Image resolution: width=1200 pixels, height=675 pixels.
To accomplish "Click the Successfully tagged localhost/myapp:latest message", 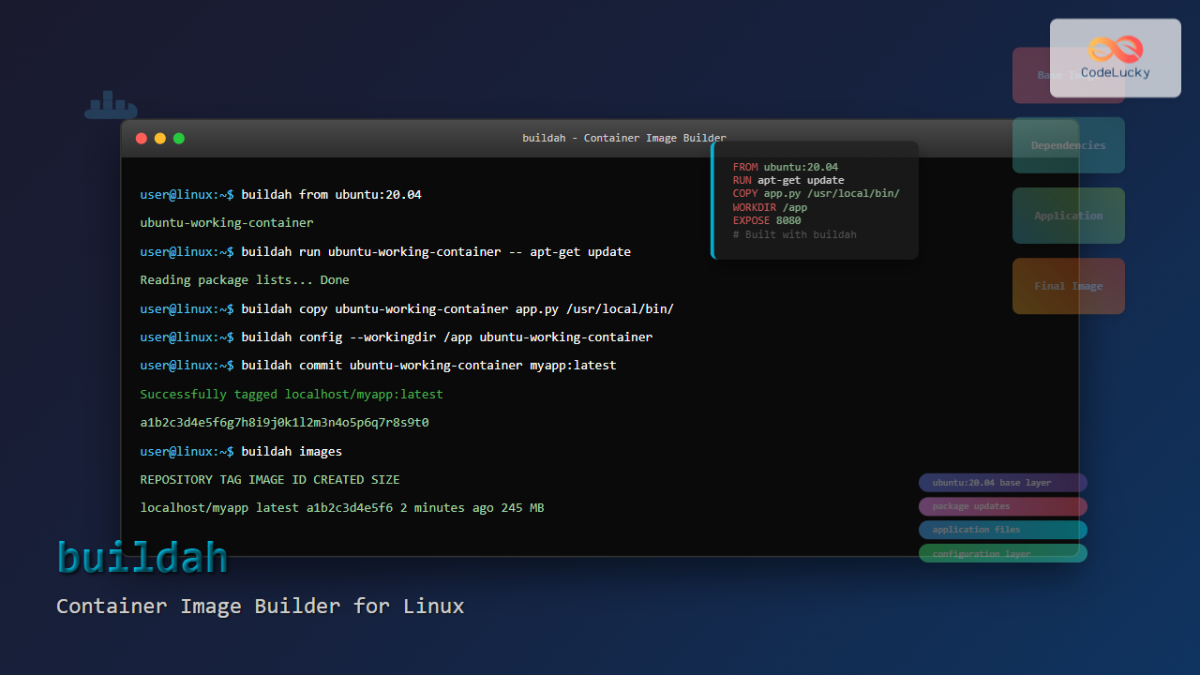I will [291, 393].
